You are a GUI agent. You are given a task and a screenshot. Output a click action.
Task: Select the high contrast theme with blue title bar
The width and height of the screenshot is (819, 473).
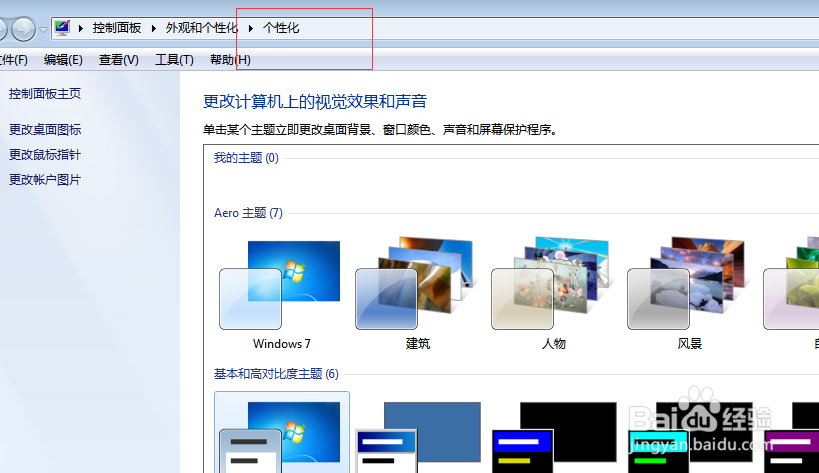point(554,436)
